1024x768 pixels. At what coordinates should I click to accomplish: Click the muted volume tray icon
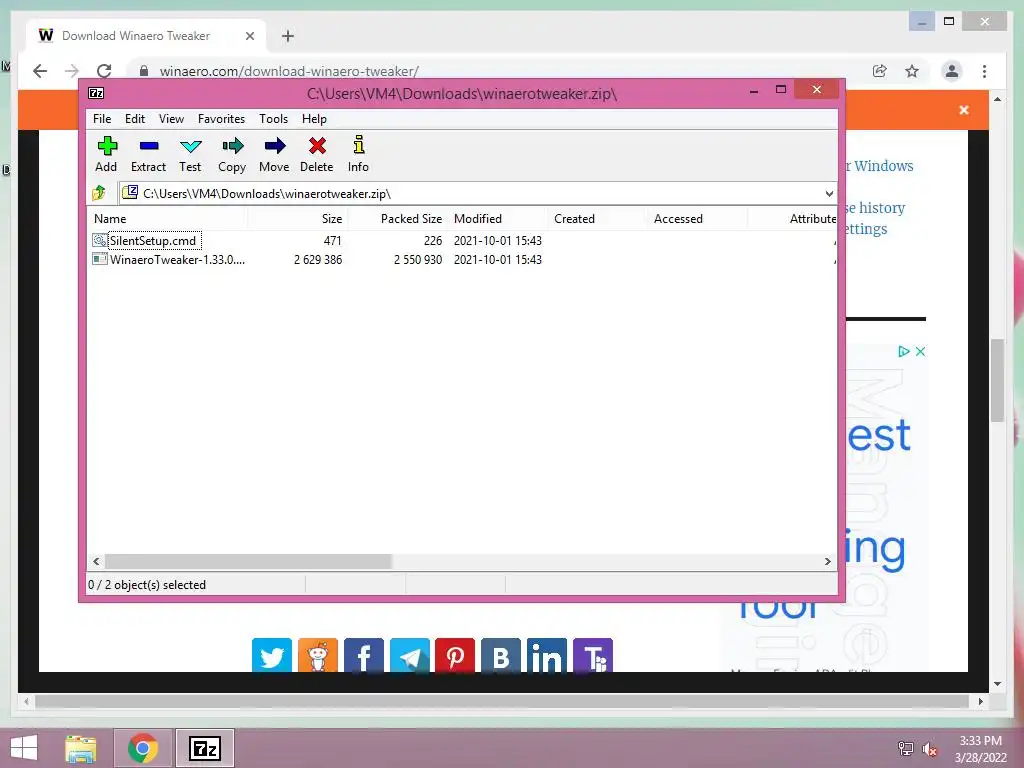click(929, 749)
